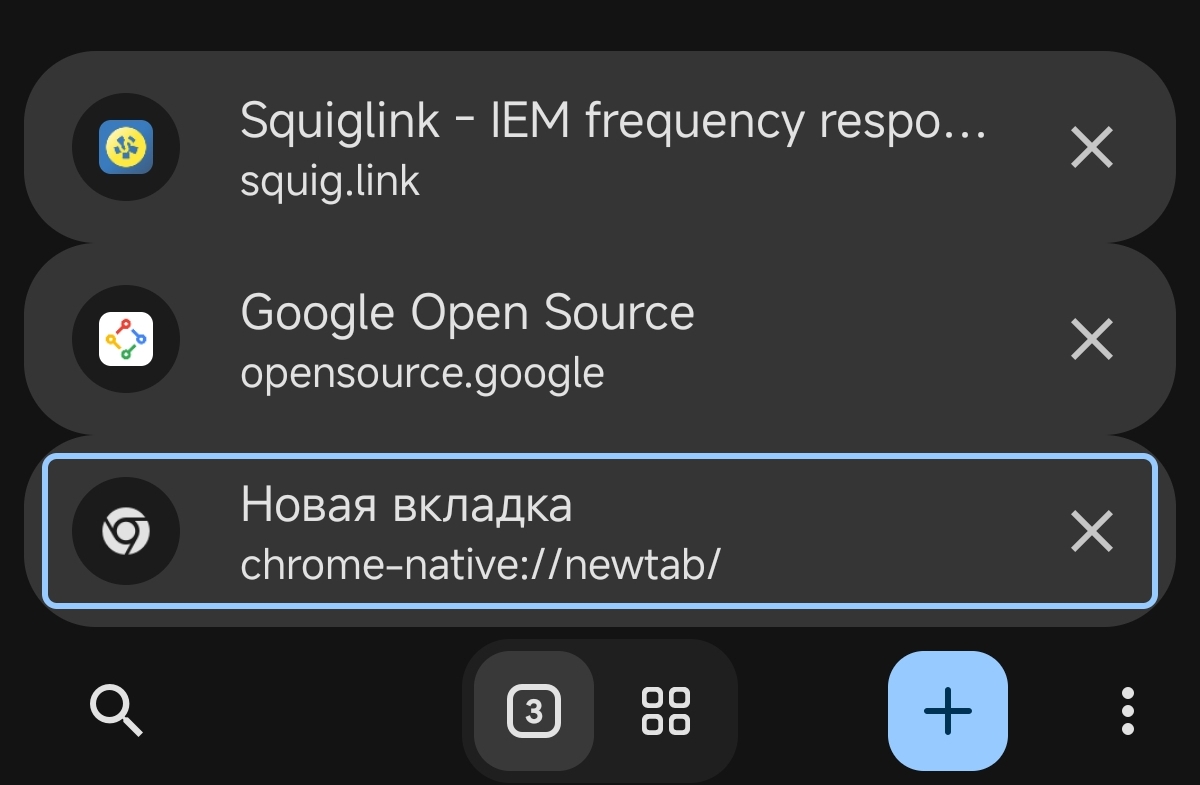Close the Новая вкладка tab
Viewport: 1200px width, 785px height.
click(1091, 531)
